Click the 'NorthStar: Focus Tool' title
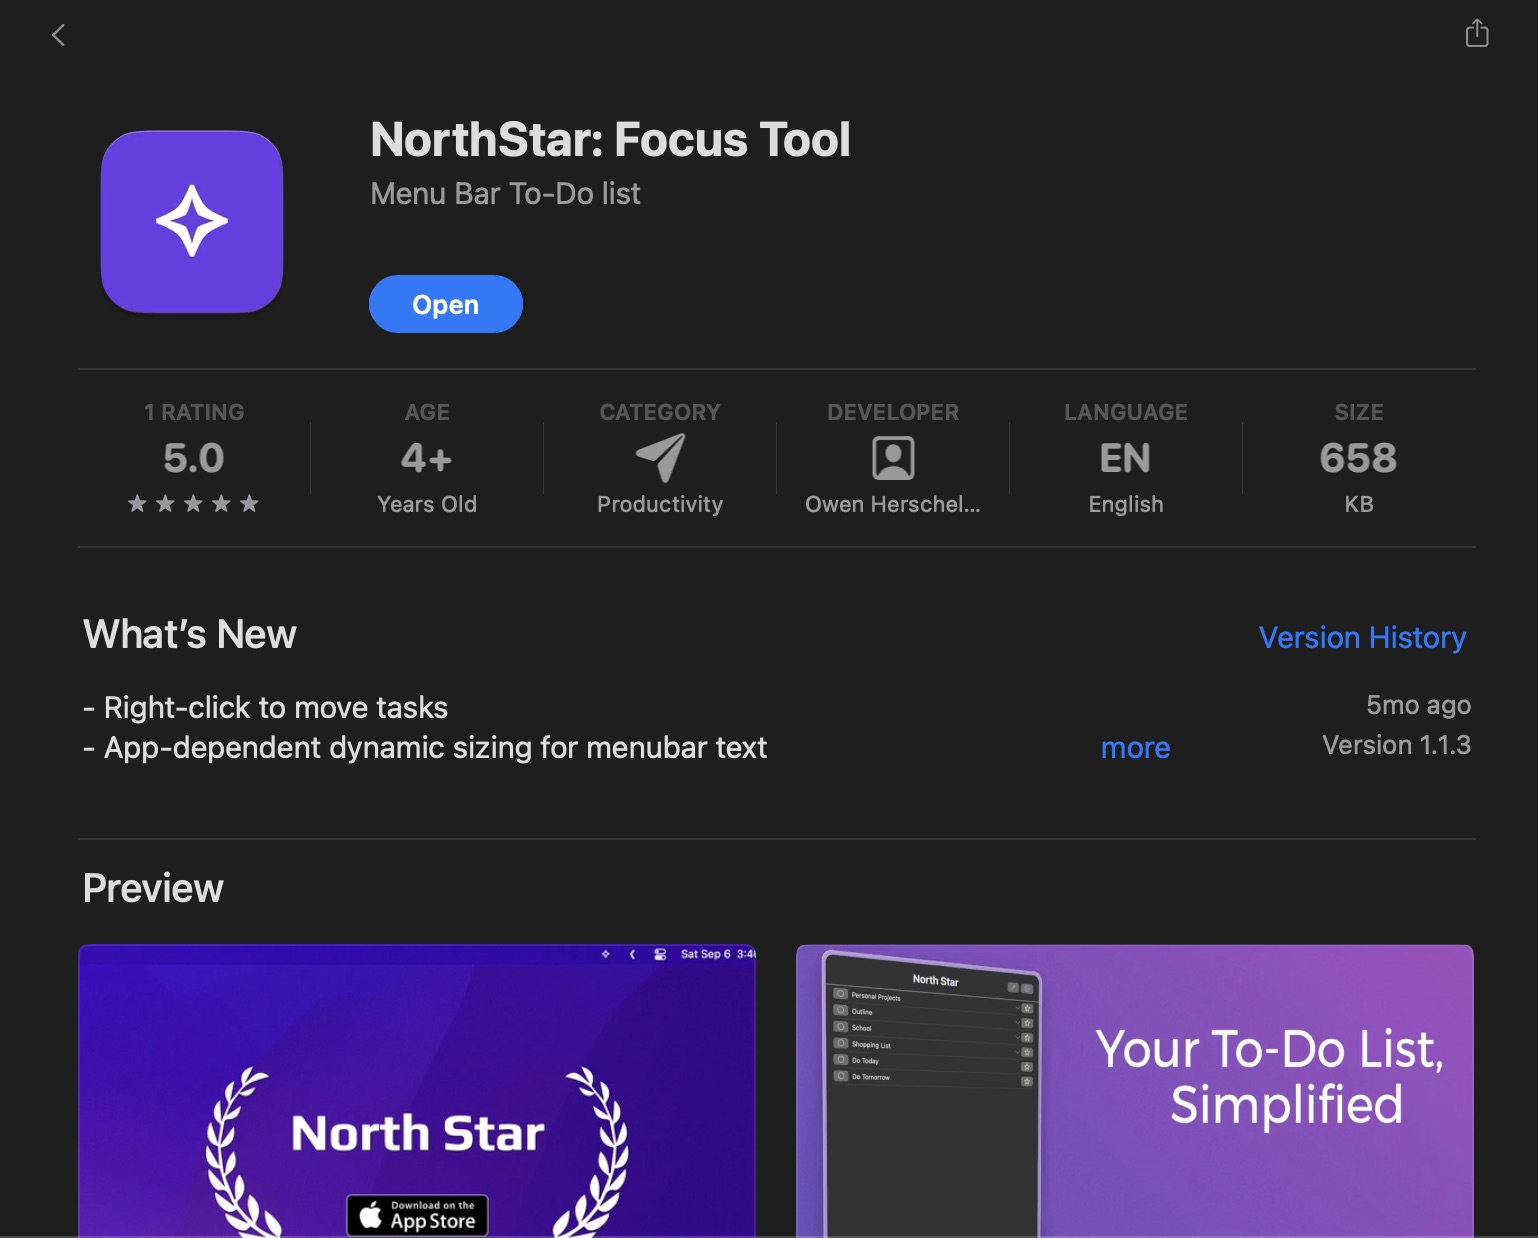This screenshot has height=1238, width=1538. [610, 139]
